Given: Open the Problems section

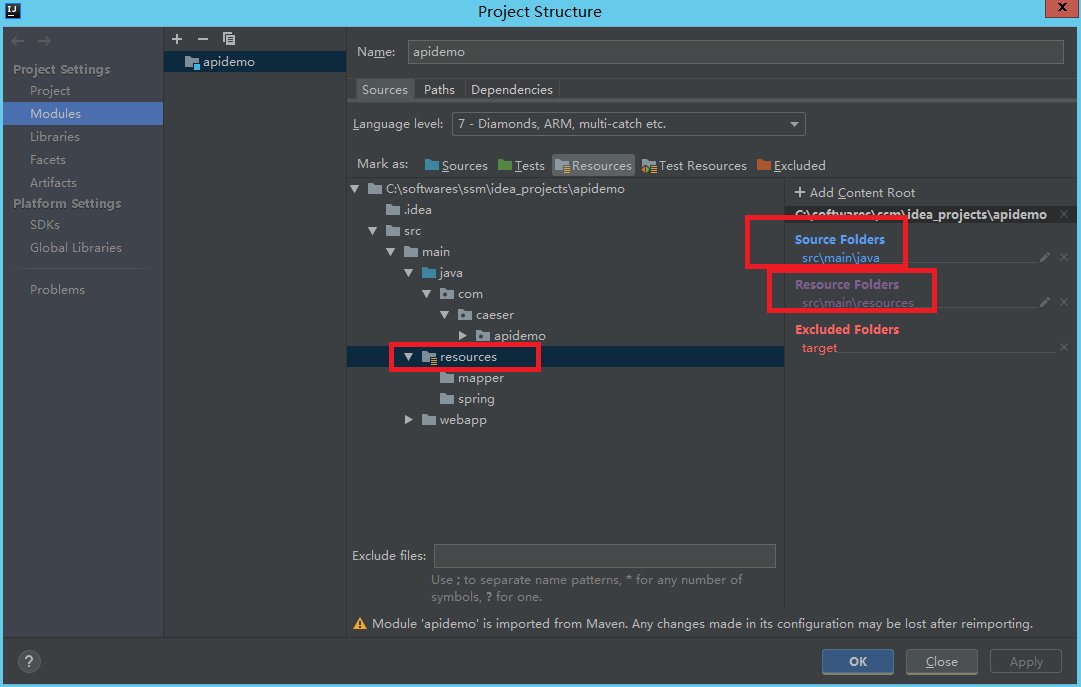Looking at the screenshot, I should (57, 290).
